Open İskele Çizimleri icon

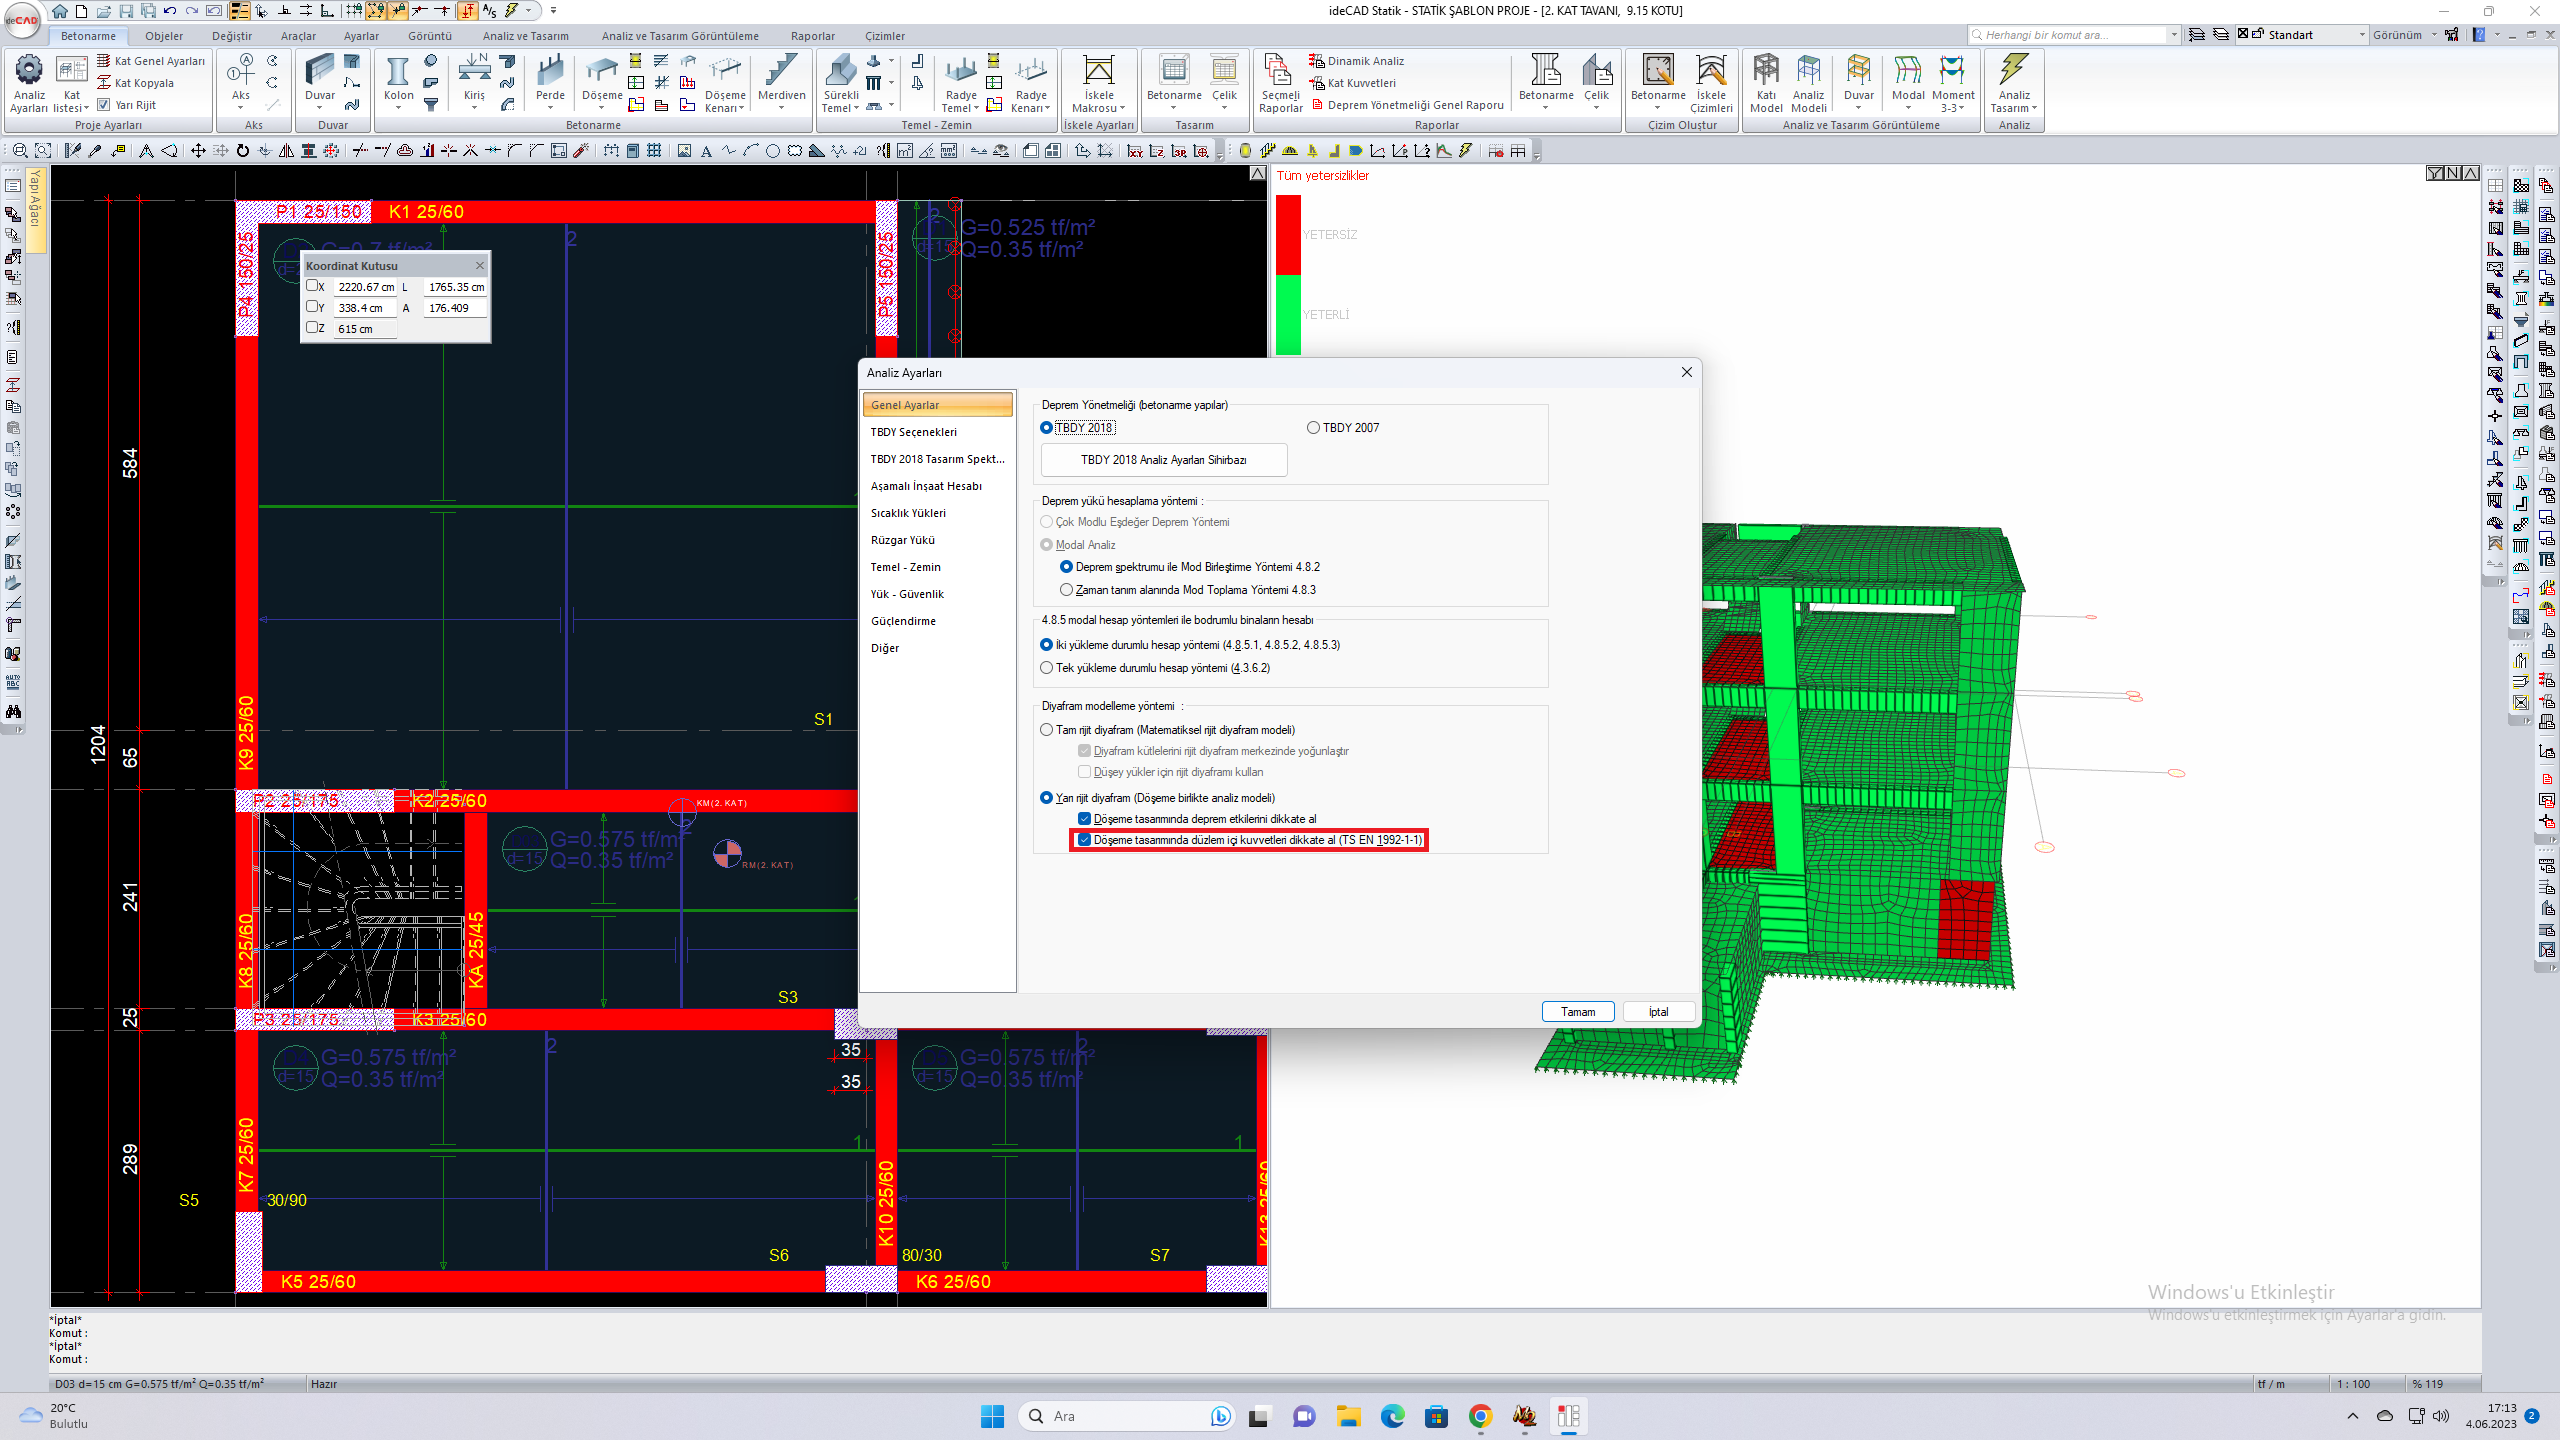click(1711, 70)
